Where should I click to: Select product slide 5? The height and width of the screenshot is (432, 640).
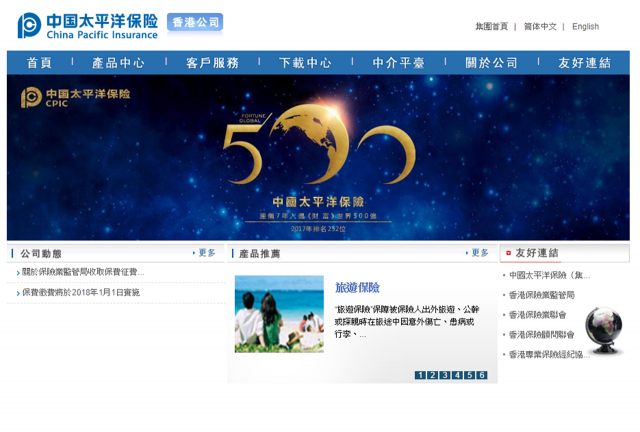[469, 375]
